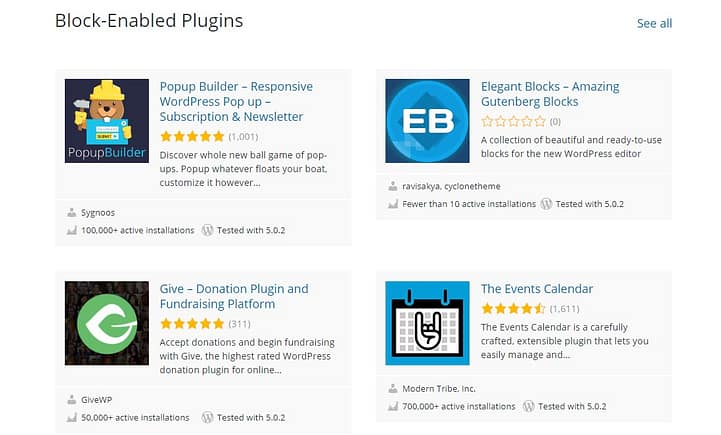Click the author icon beside Sygnoos

72,212
